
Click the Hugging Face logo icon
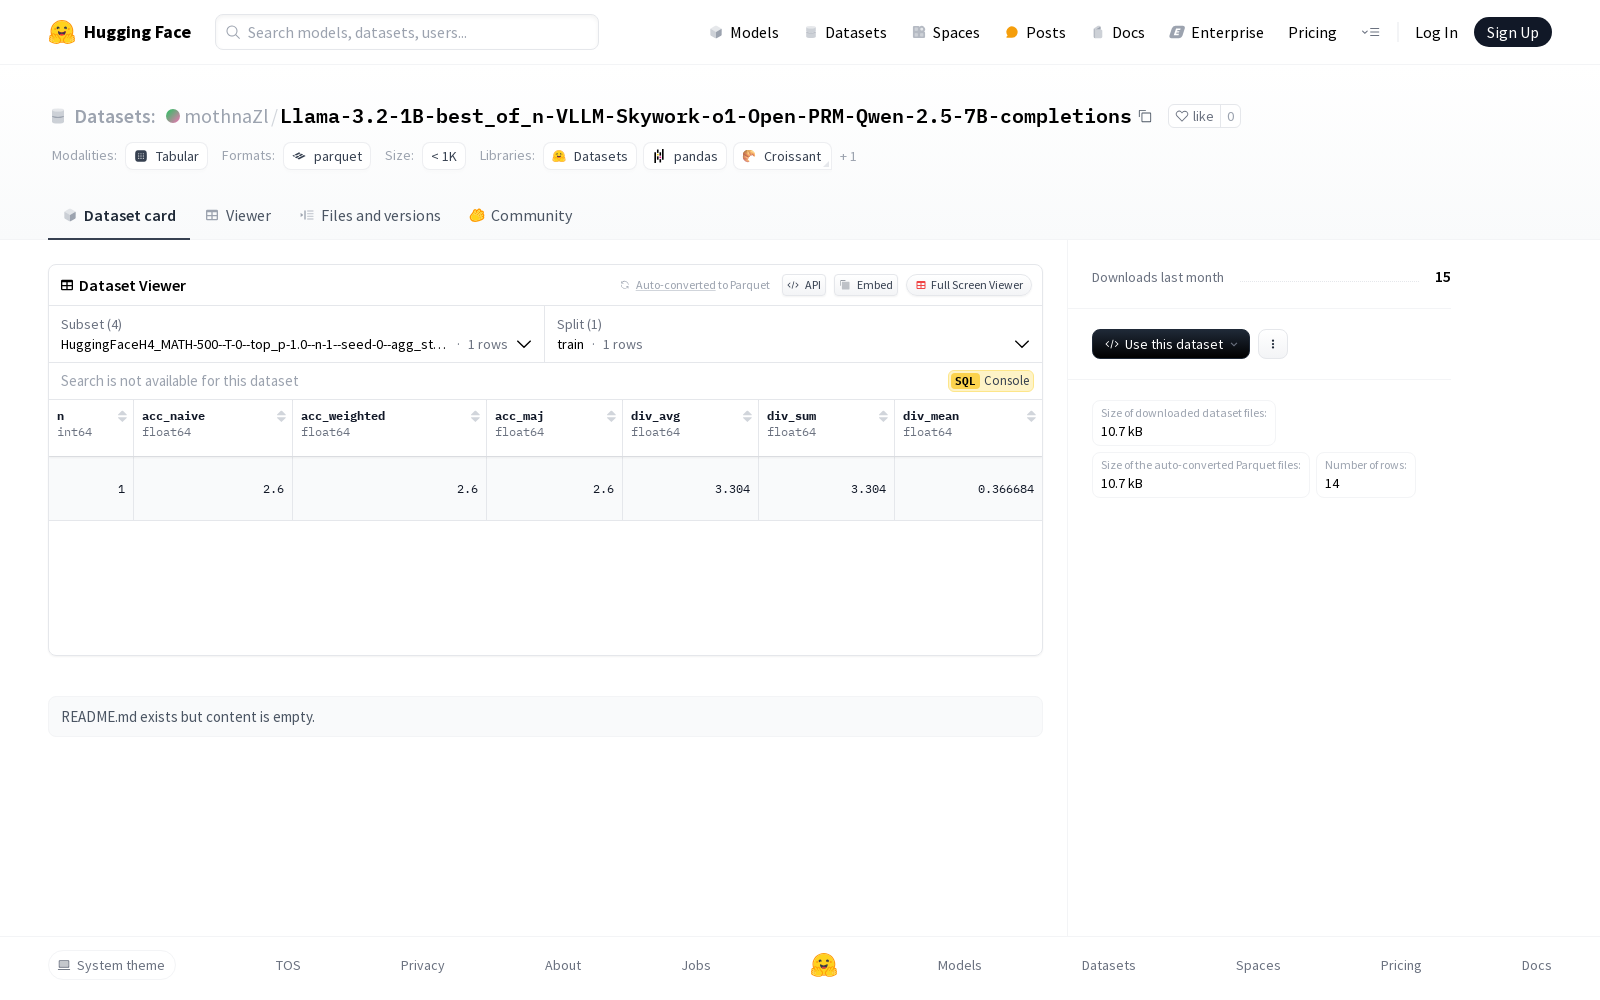click(x=62, y=32)
